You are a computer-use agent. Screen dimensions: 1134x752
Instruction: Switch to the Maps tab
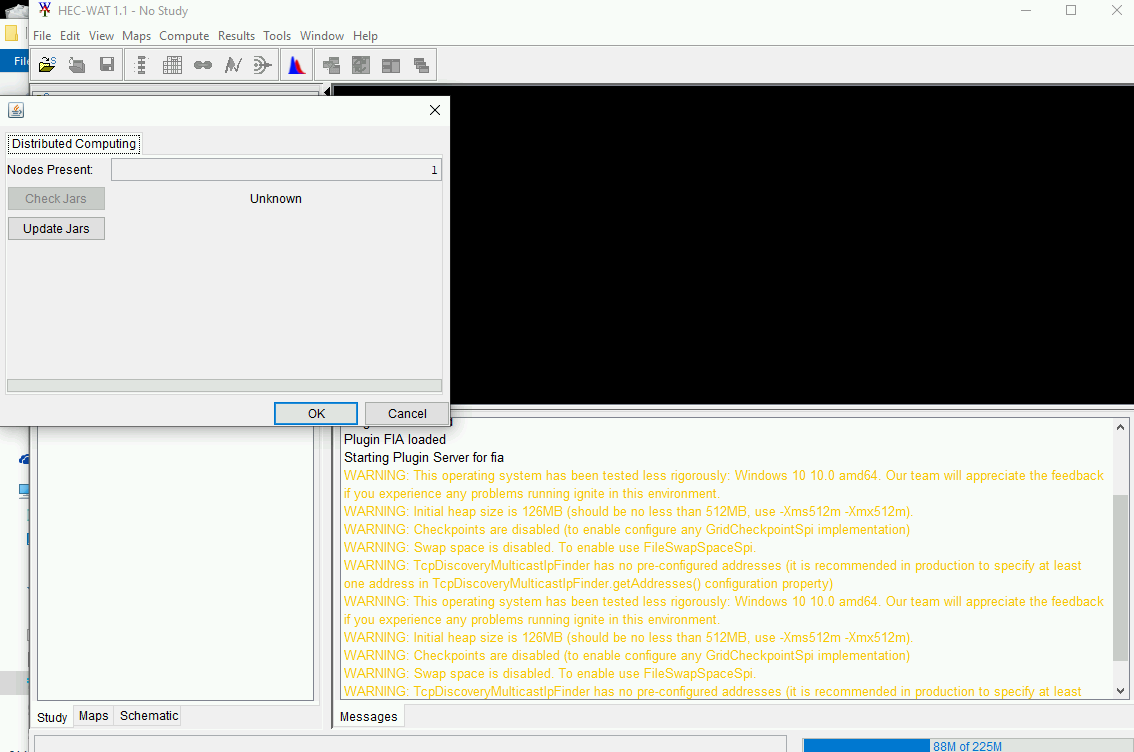93,716
